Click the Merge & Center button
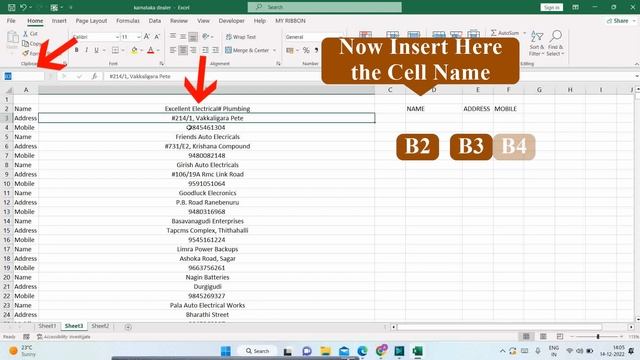This screenshot has height=360, width=640. 247,50
